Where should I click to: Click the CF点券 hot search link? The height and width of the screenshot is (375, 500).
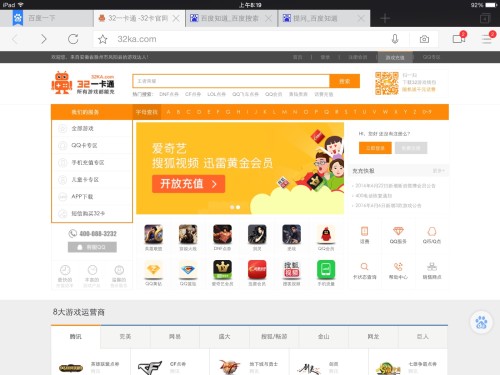pyautogui.click(x=193, y=94)
